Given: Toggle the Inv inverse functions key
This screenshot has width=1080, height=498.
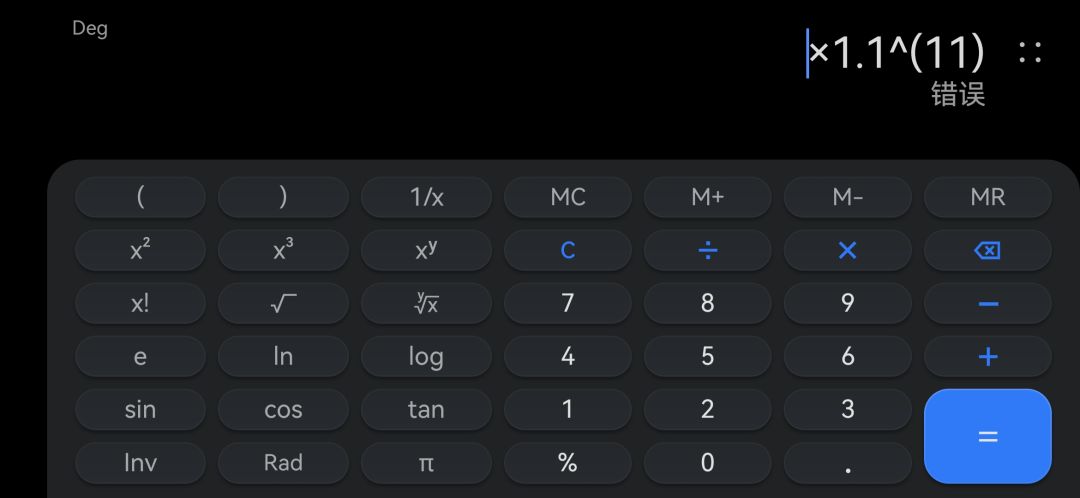Looking at the screenshot, I should click(140, 462).
